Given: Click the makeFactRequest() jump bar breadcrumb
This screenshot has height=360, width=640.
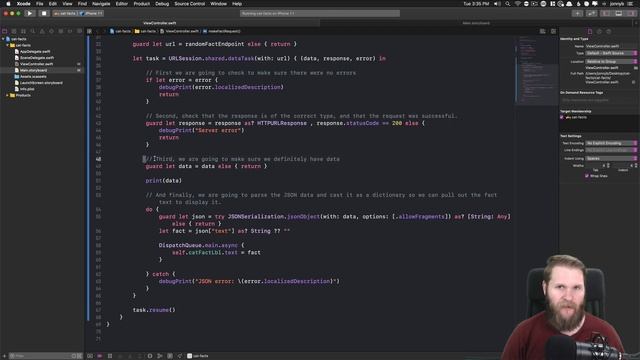Looking at the screenshot, I should [222, 31].
